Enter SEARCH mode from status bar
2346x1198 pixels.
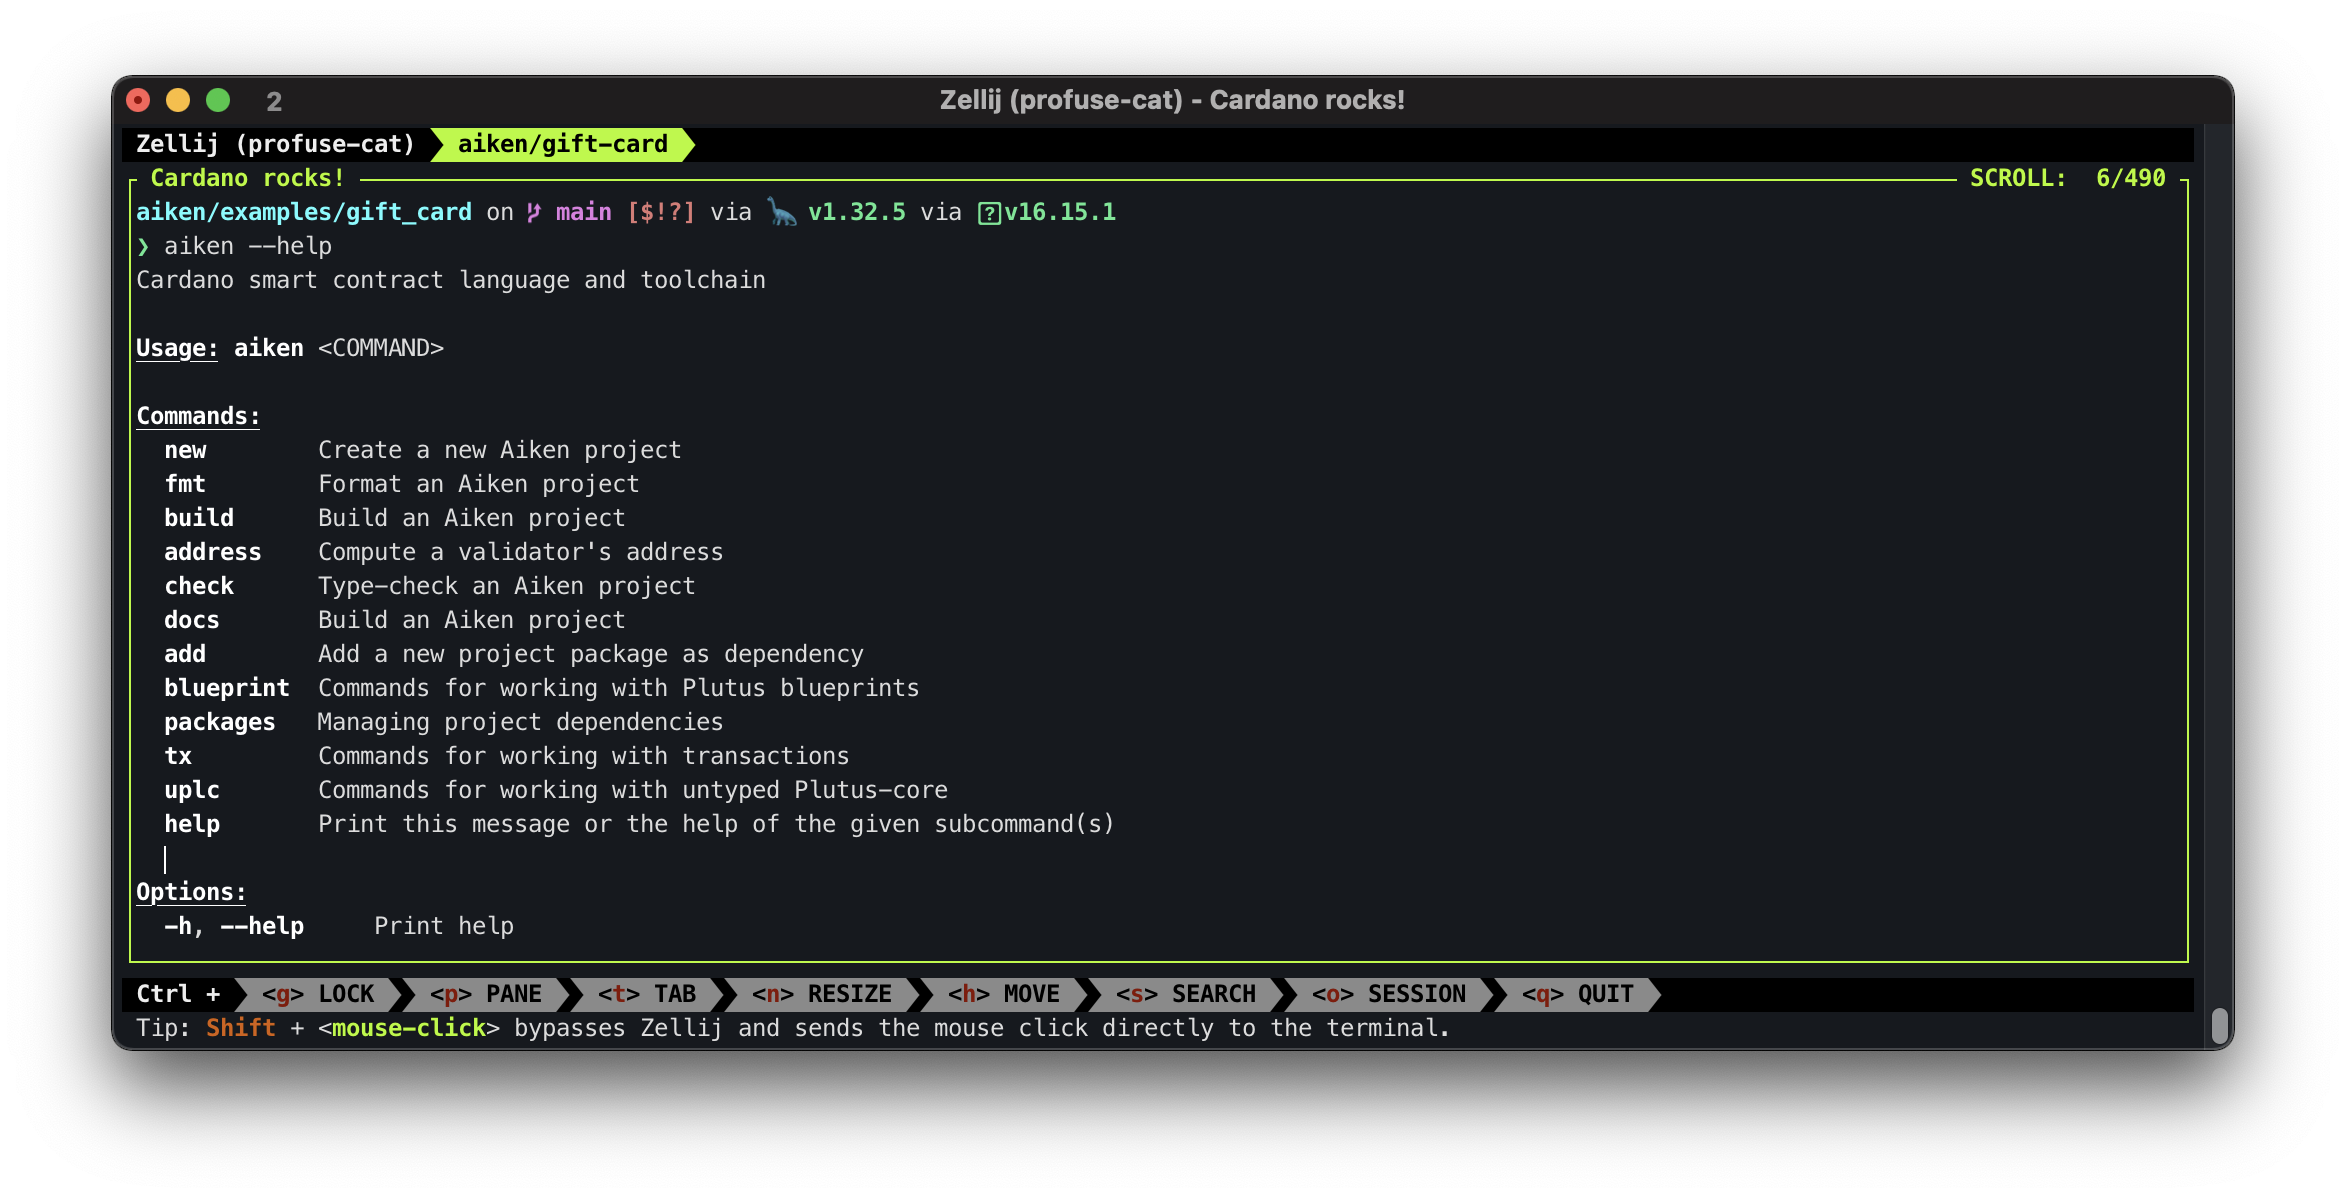(x=1186, y=994)
